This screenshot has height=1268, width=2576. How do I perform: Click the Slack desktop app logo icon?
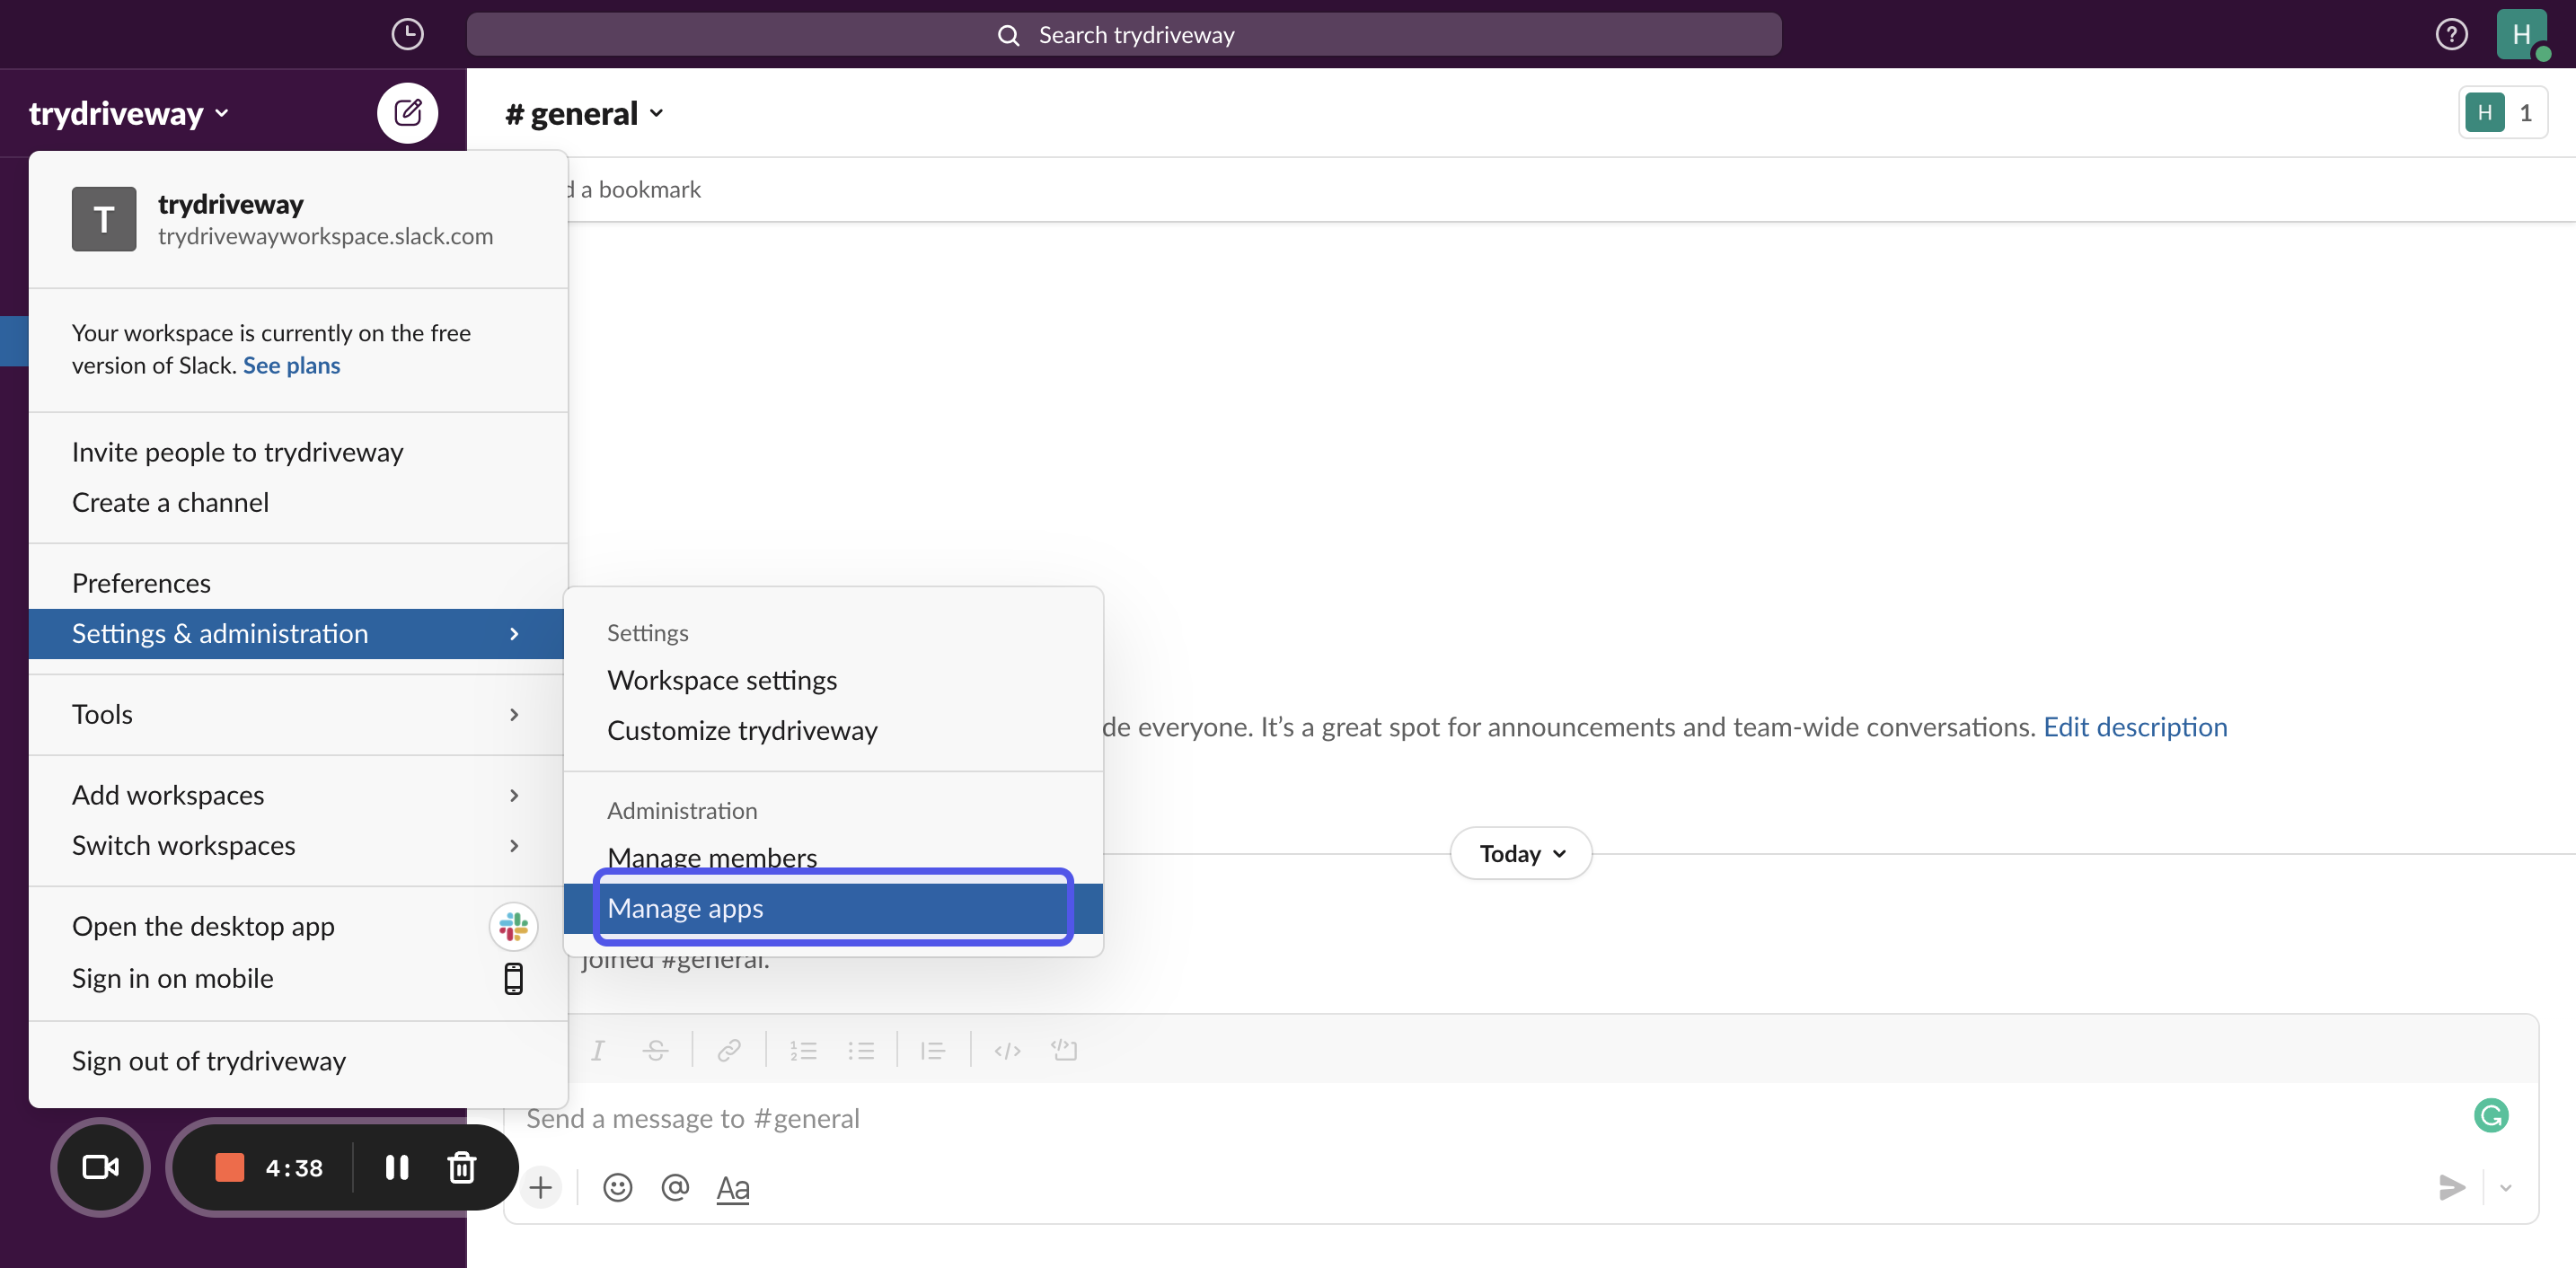pyautogui.click(x=513, y=926)
